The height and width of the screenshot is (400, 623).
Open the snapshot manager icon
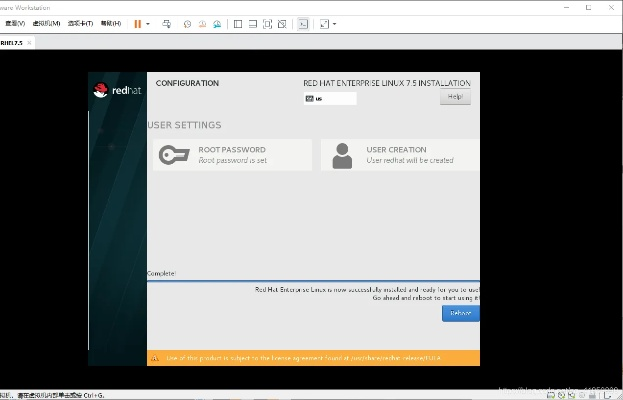215,23
